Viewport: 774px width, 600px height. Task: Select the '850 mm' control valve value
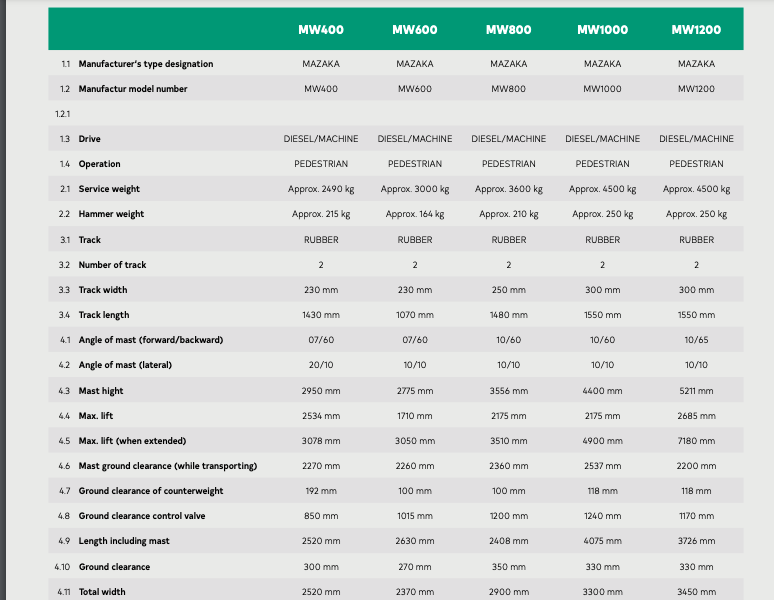click(321, 516)
